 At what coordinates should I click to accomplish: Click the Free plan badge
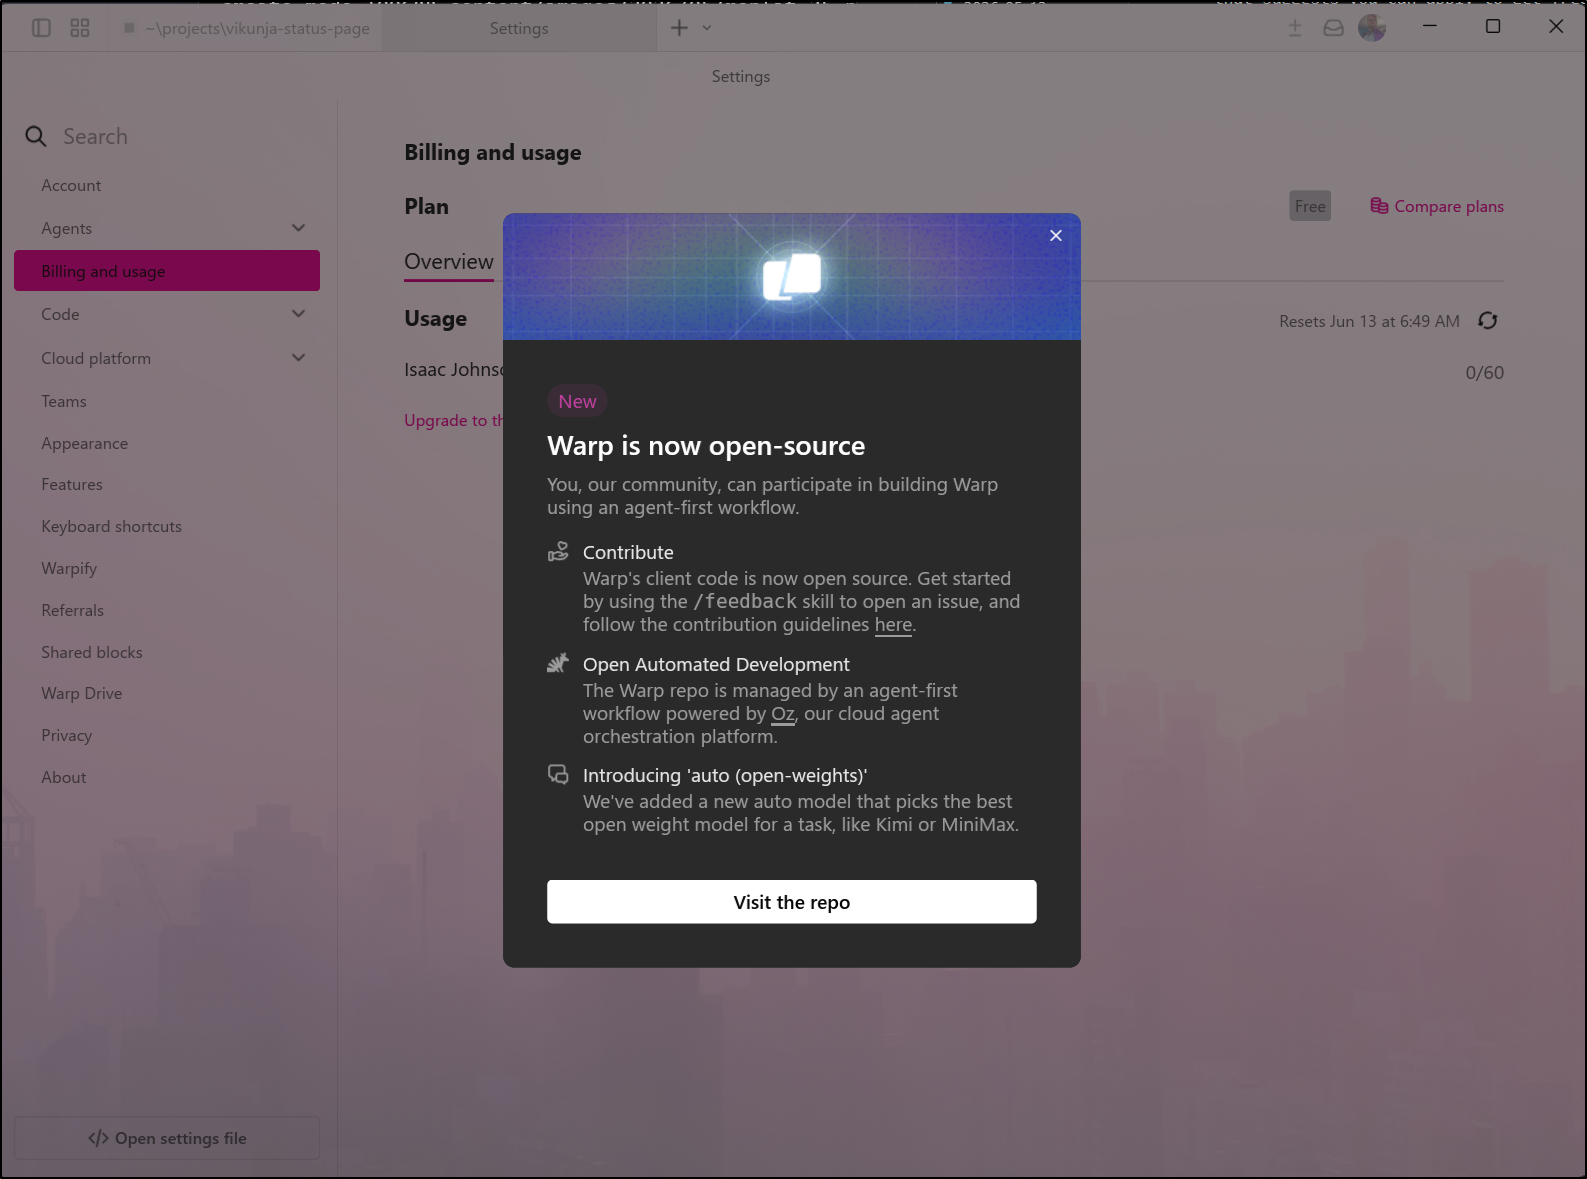1310,206
